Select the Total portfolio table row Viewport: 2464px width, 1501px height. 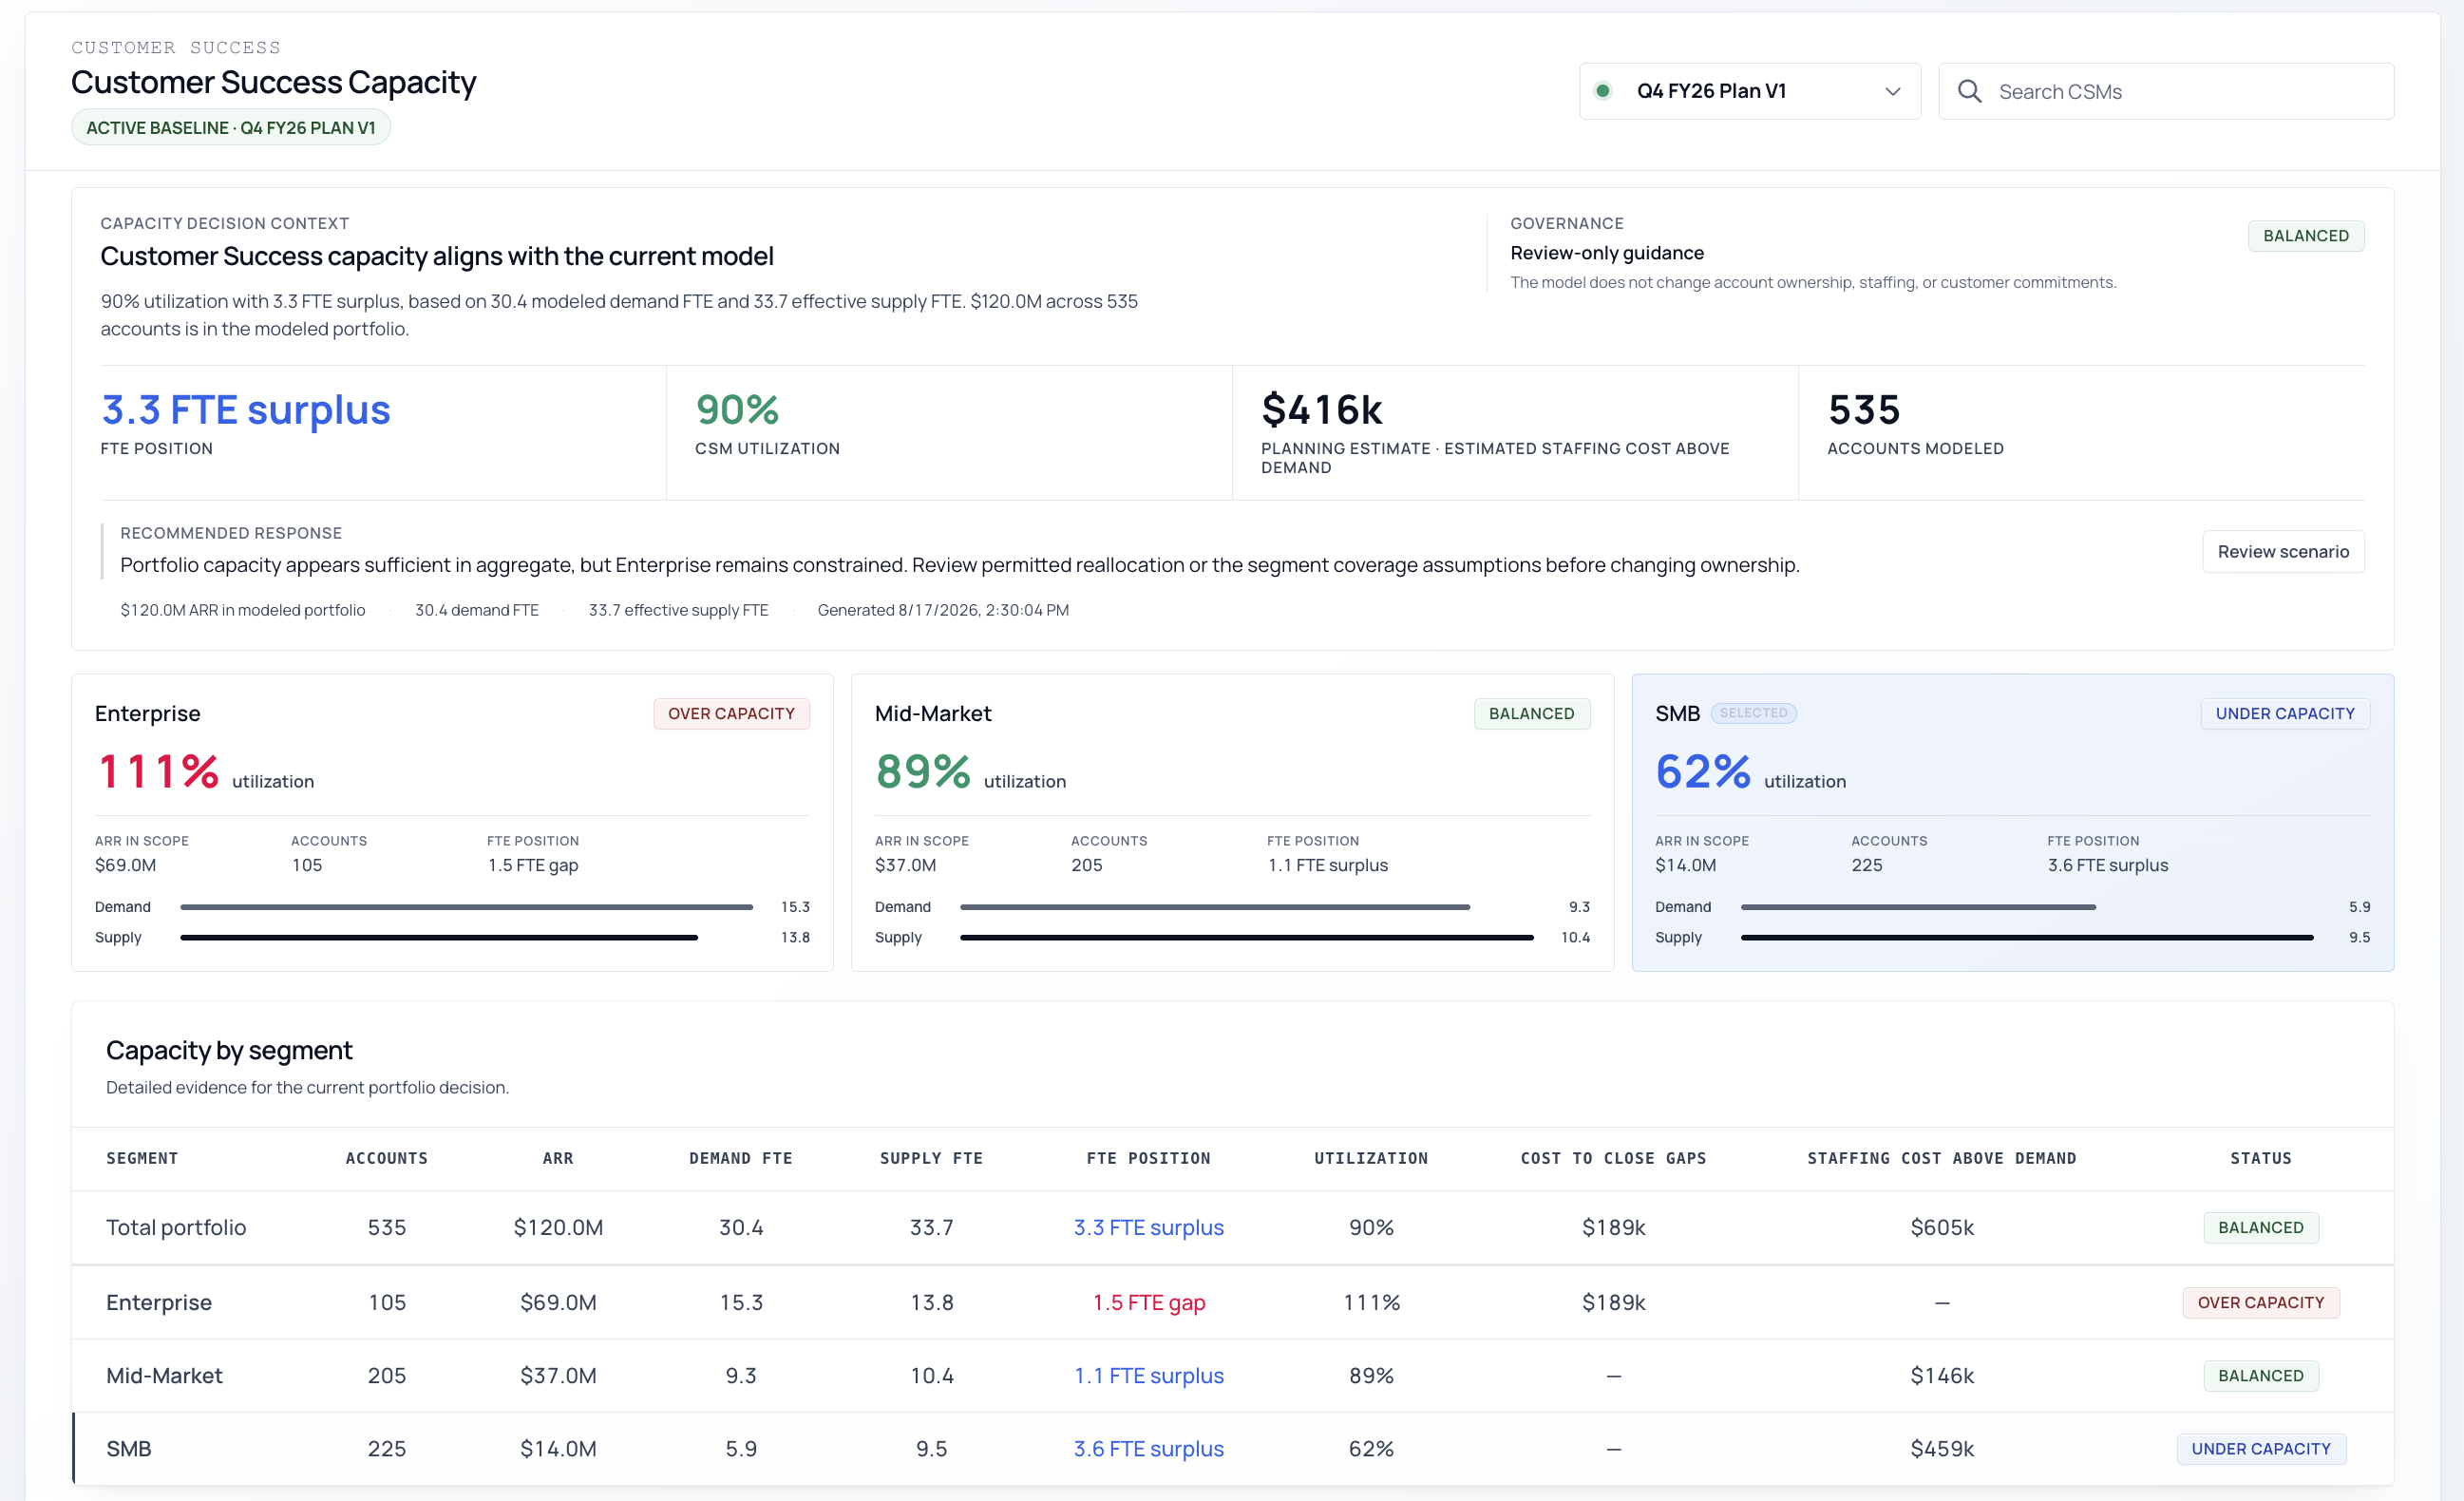coord(1232,1227)
